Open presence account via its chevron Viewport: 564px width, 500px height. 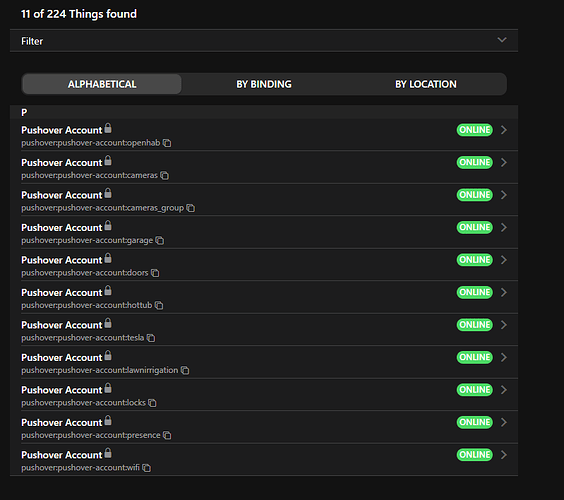[504, 422]
